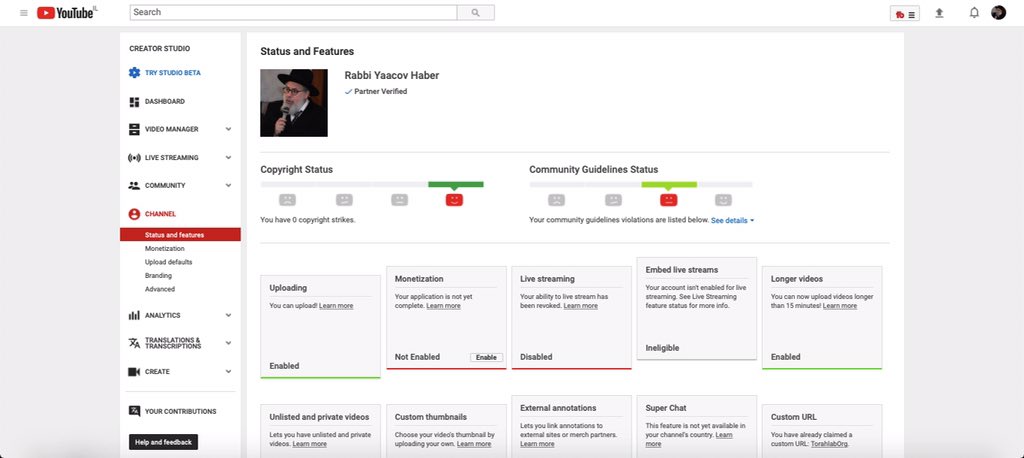Image resolution: width=1024 pixels, height=458 pixels.
Task: Click the search magnifier button
Action: (475, 12)
